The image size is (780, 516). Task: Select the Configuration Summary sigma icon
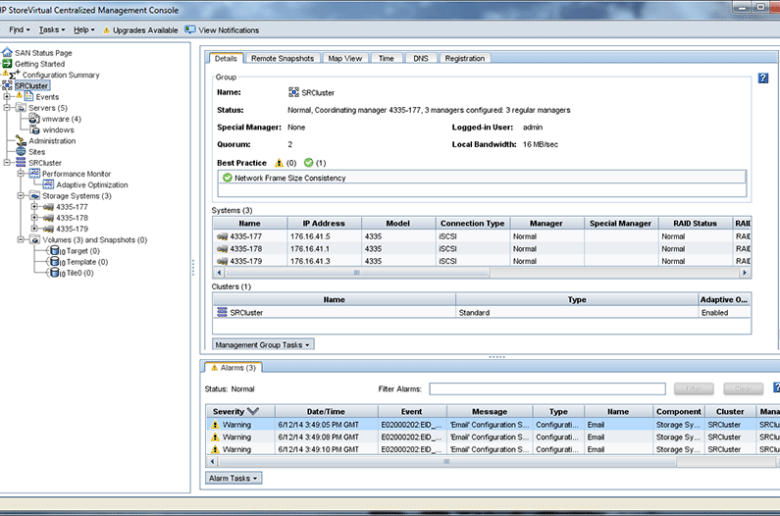coord(14,75)
